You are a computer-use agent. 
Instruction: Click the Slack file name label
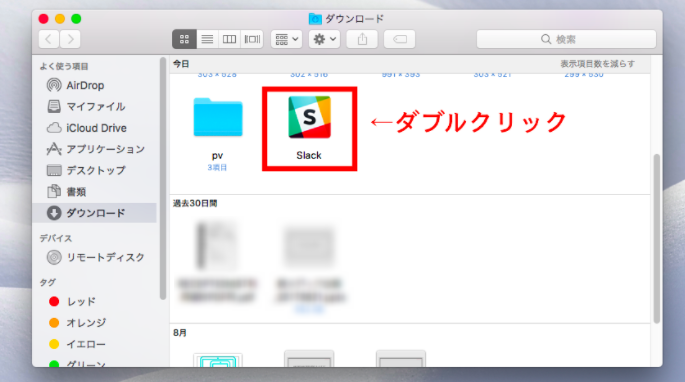coord(309,155)
